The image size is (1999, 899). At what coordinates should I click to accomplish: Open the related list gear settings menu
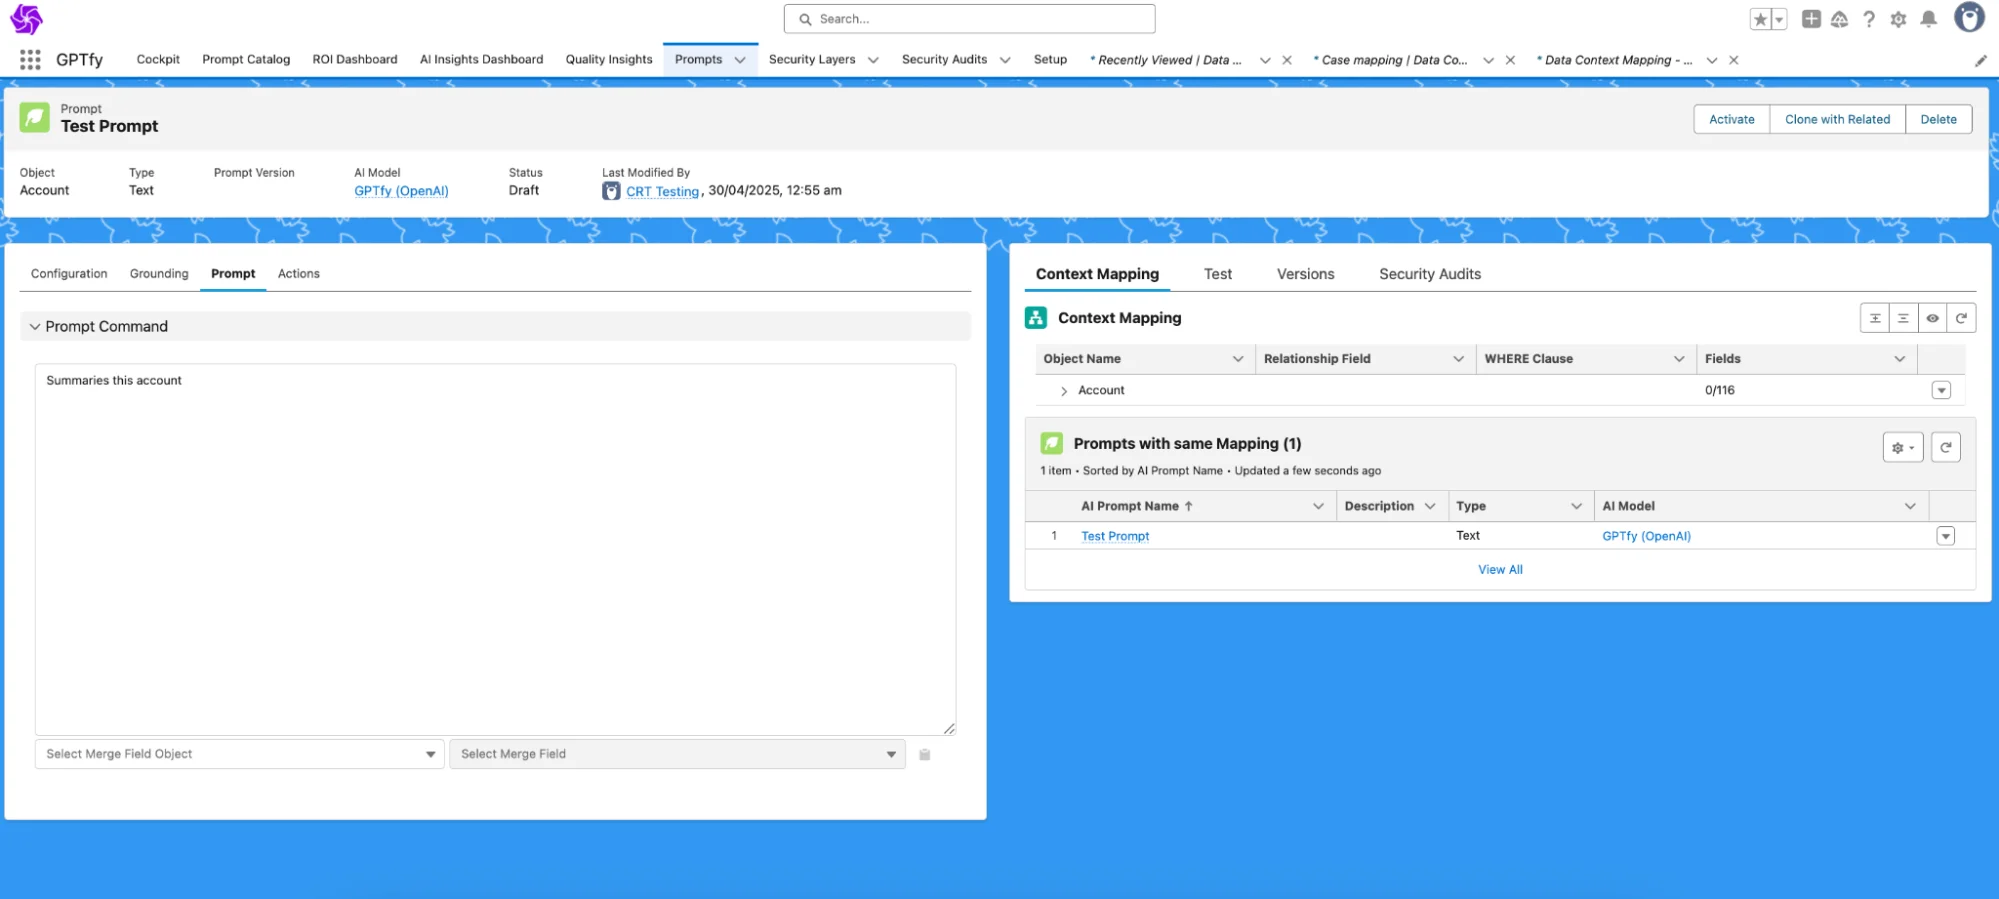point(1903,447)
